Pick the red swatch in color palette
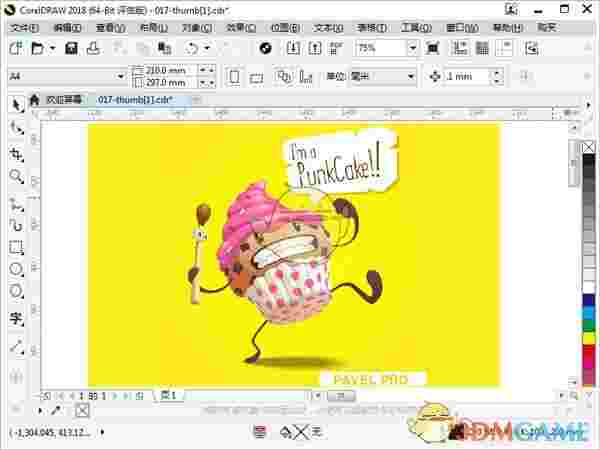Screen dimensions: 600x450 pyautogui.click(x=589, y=351)
